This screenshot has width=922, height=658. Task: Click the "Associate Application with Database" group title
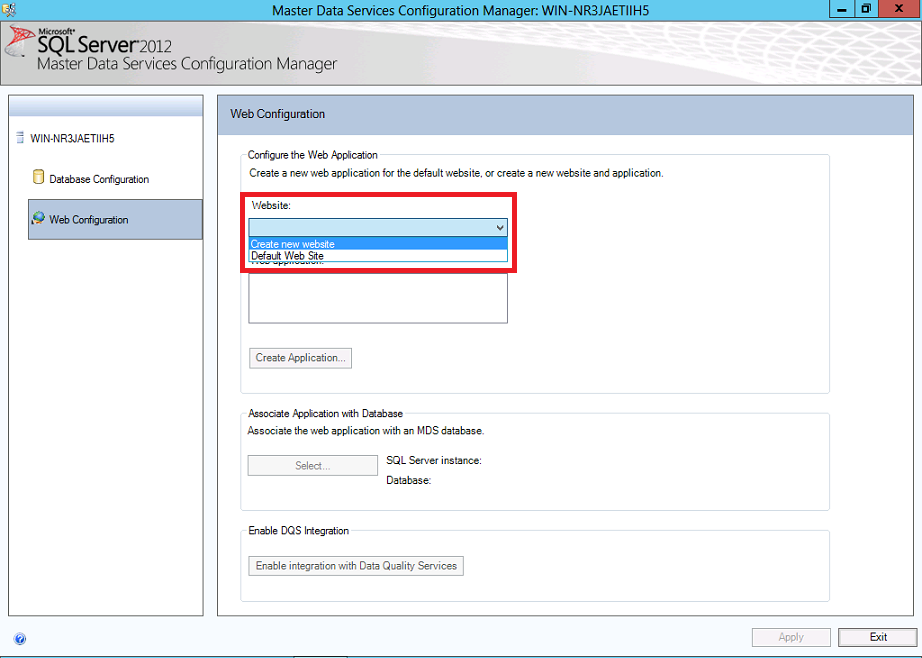click(x=325, y=413)
